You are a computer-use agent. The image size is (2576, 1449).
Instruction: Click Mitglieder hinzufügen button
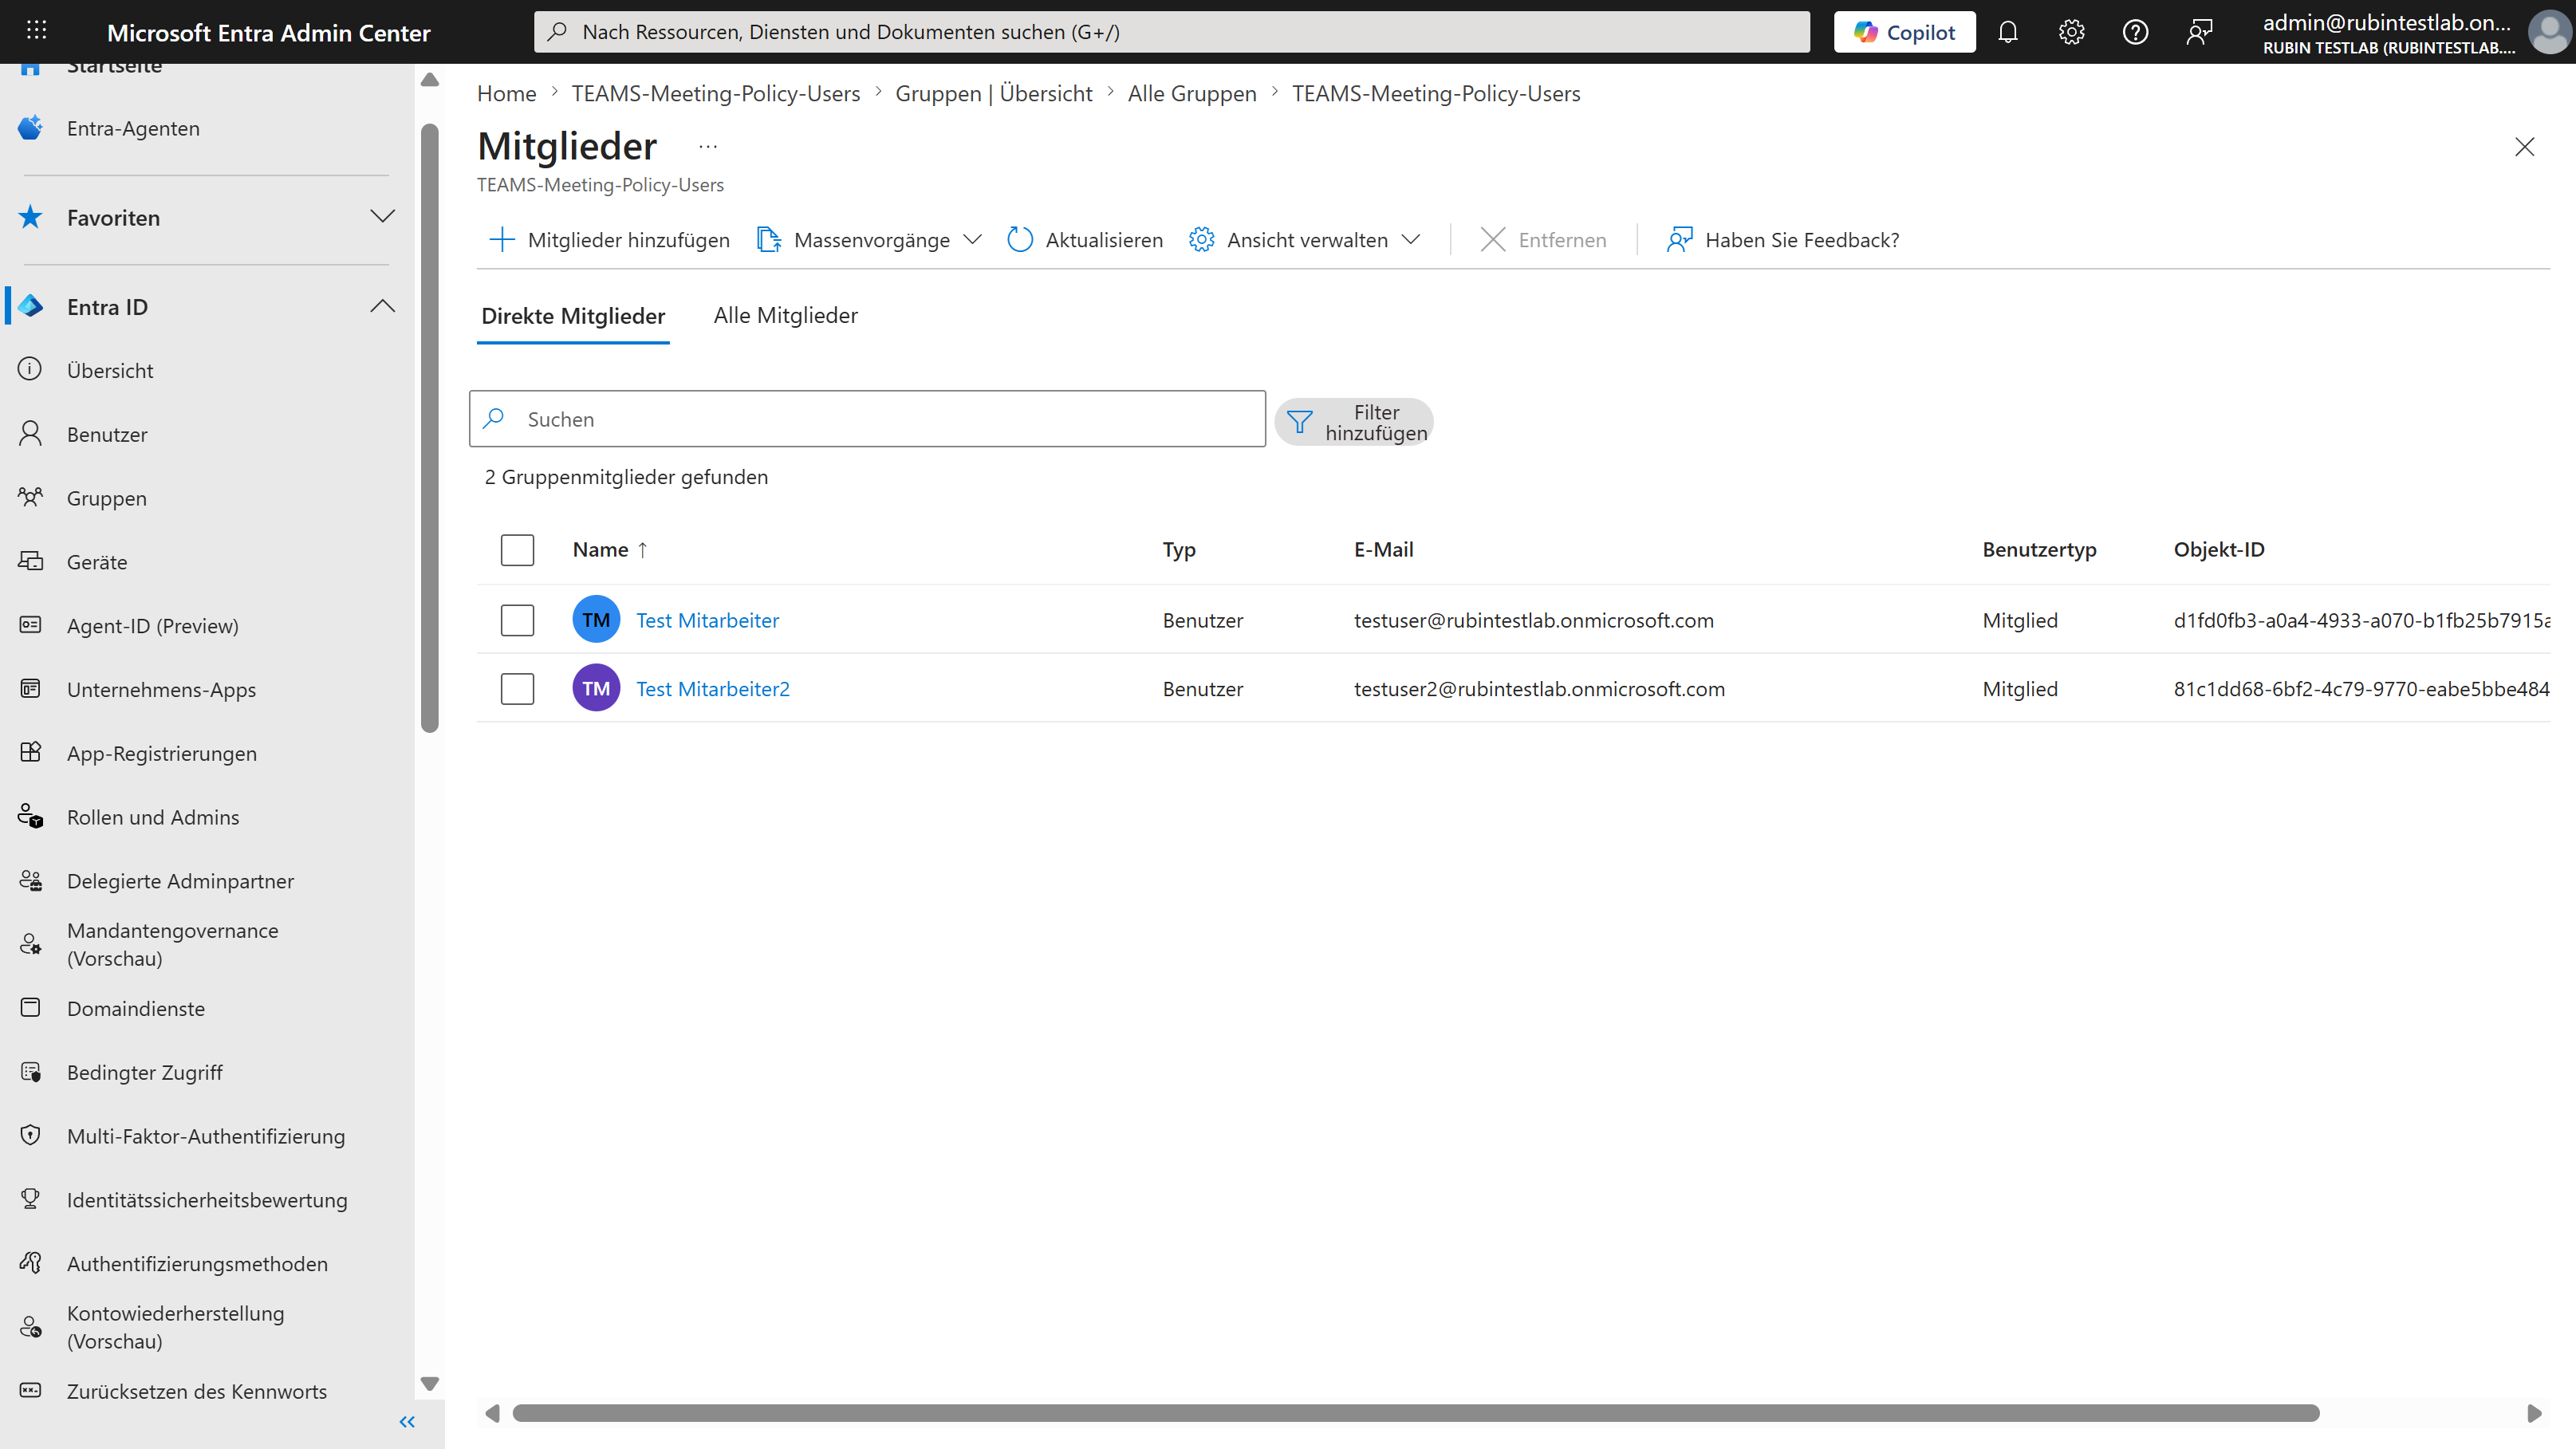point(609,240)
